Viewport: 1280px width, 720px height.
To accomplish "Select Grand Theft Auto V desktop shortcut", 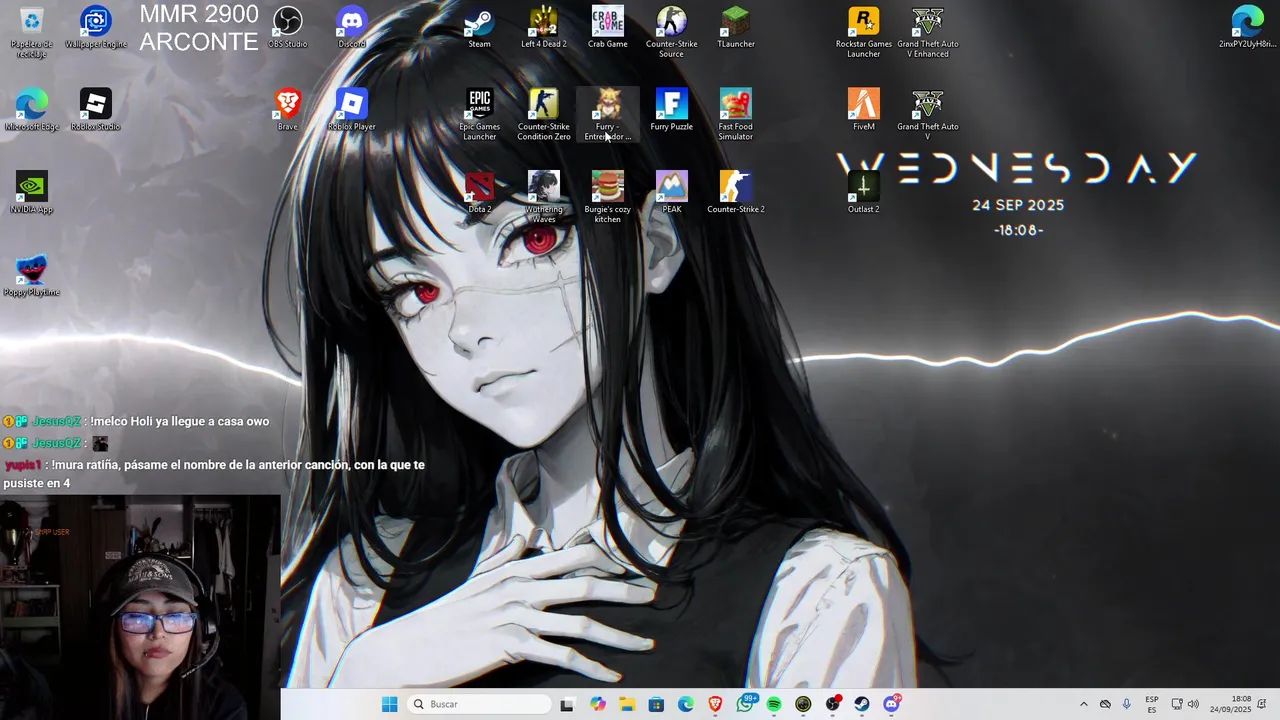I will coord(928,115).
